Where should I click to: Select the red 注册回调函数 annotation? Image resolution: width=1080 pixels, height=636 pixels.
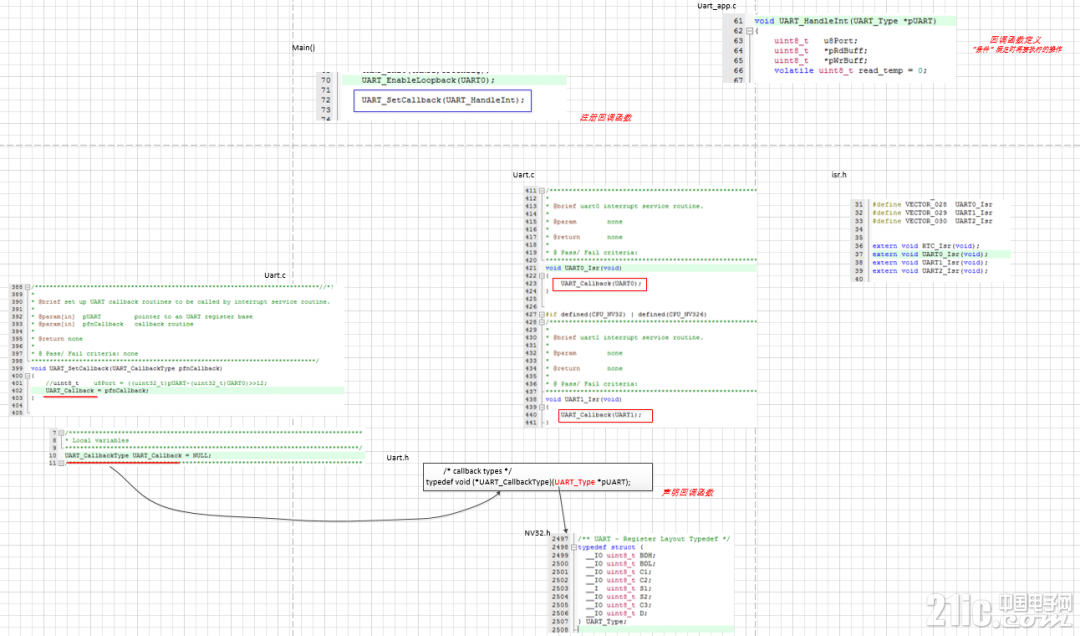(x=605, y=118)
